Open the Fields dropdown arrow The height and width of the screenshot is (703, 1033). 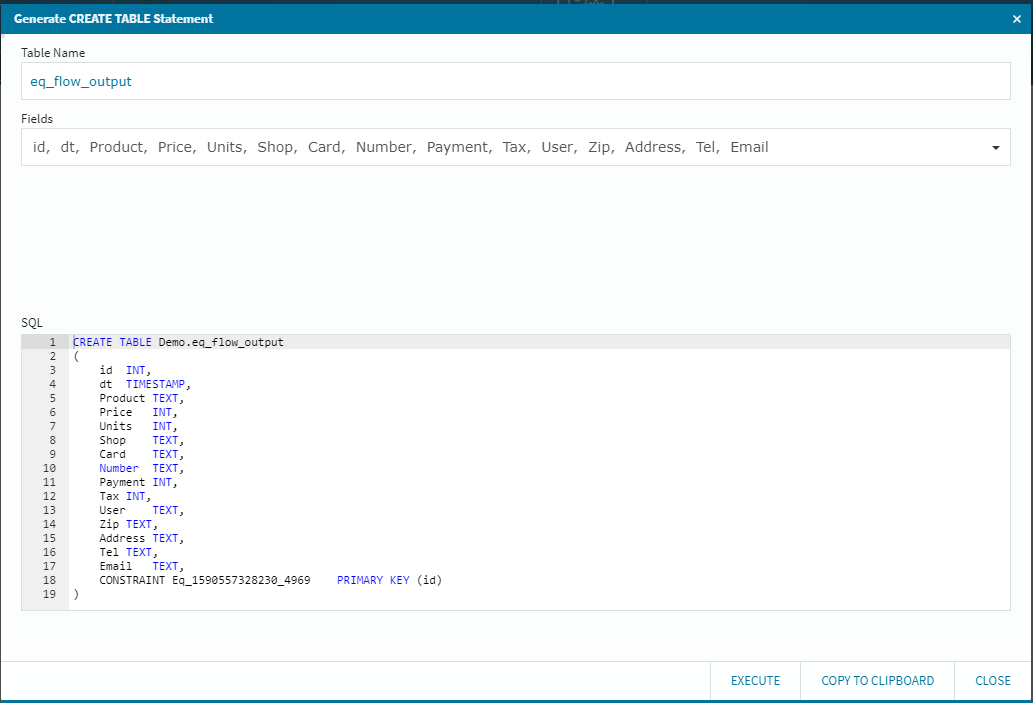tap(995, 148)
